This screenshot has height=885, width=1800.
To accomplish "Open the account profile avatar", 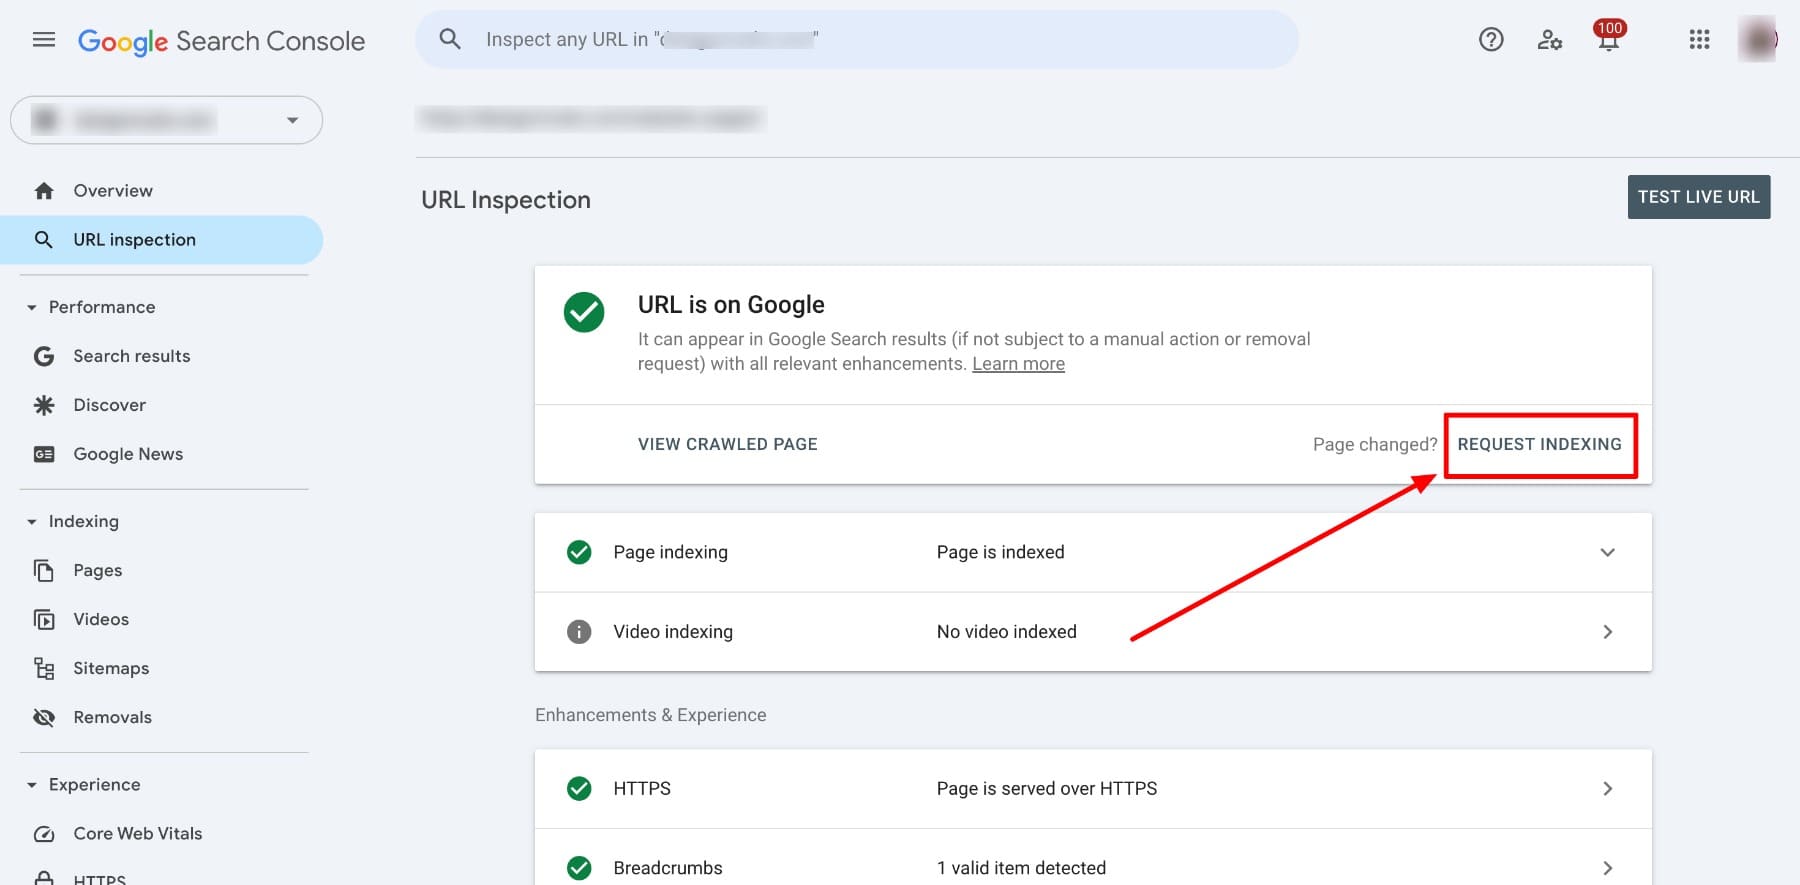I will 1757,39.
